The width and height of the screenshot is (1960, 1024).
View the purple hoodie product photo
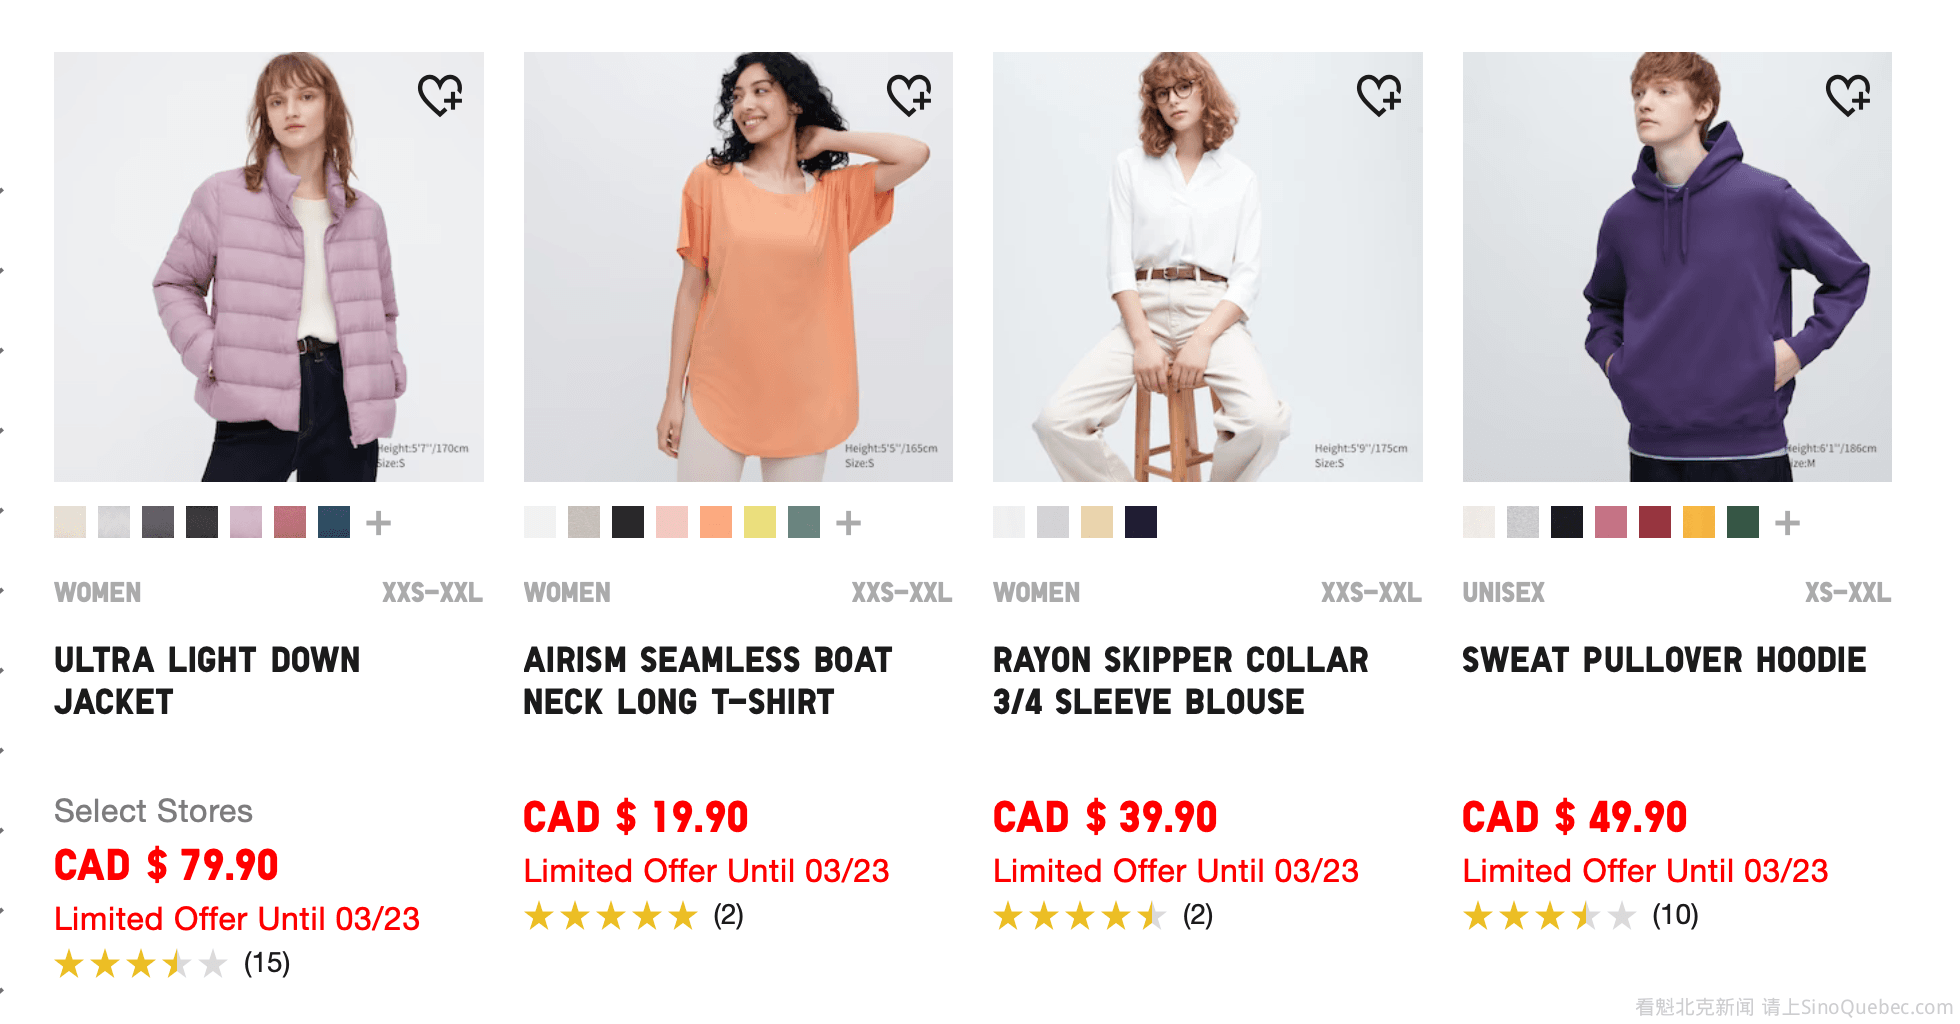click(x=1677, y=267)
